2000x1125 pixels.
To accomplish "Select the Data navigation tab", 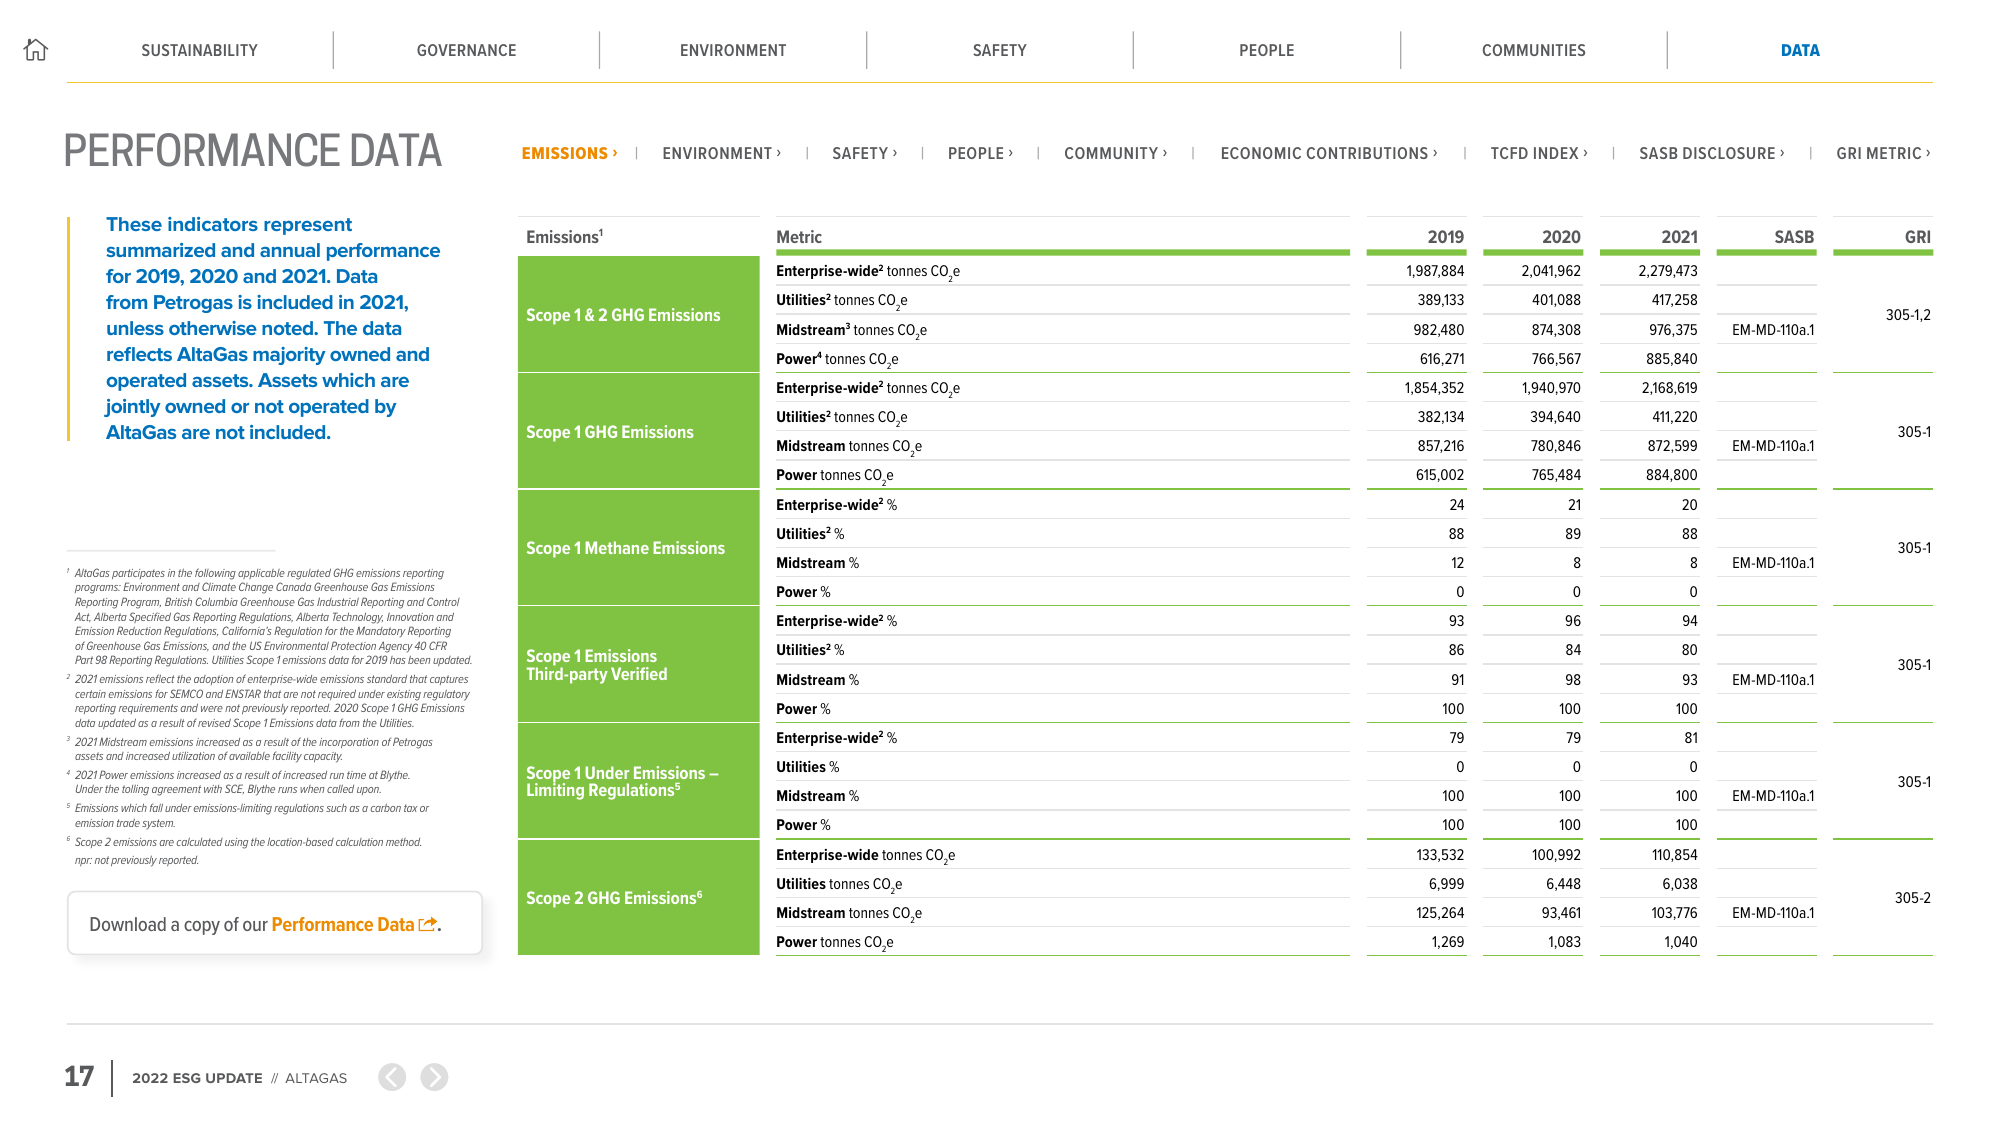I will (1800, 50).
